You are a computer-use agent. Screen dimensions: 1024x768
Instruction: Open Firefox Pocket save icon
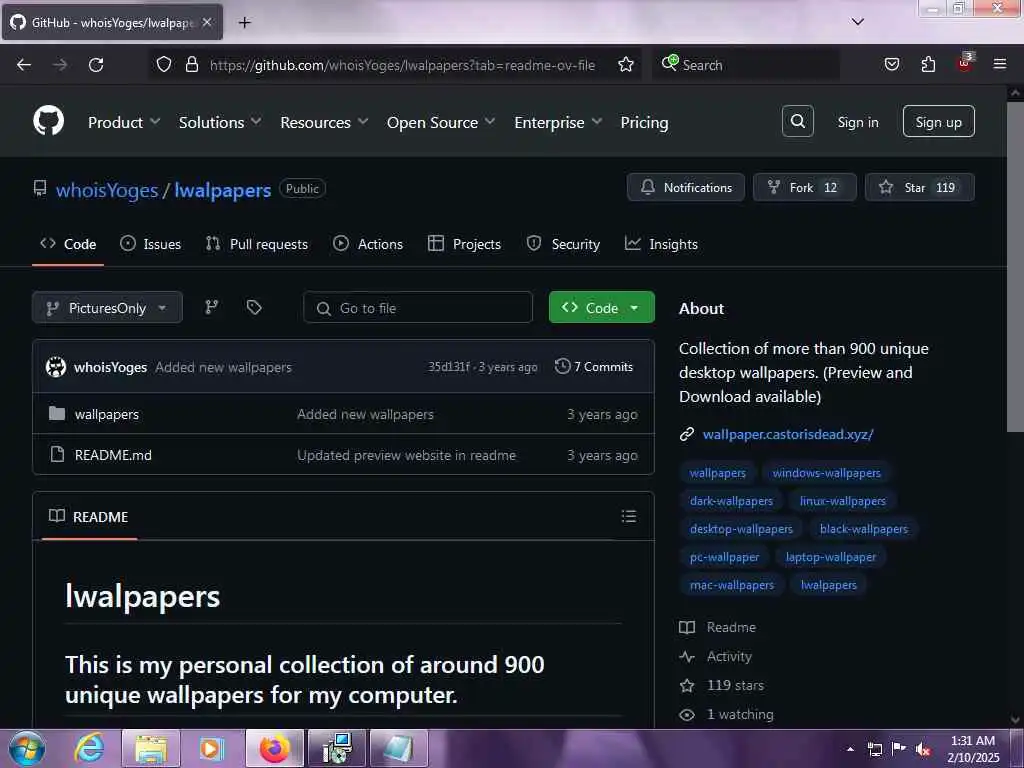(891, 65)
